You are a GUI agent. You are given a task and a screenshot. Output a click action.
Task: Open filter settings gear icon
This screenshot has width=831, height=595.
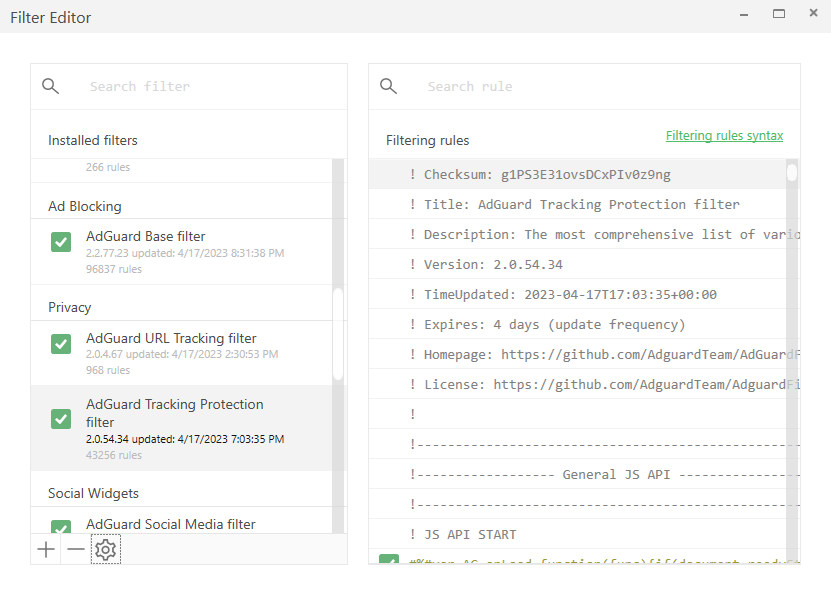(x=105, y=549)
